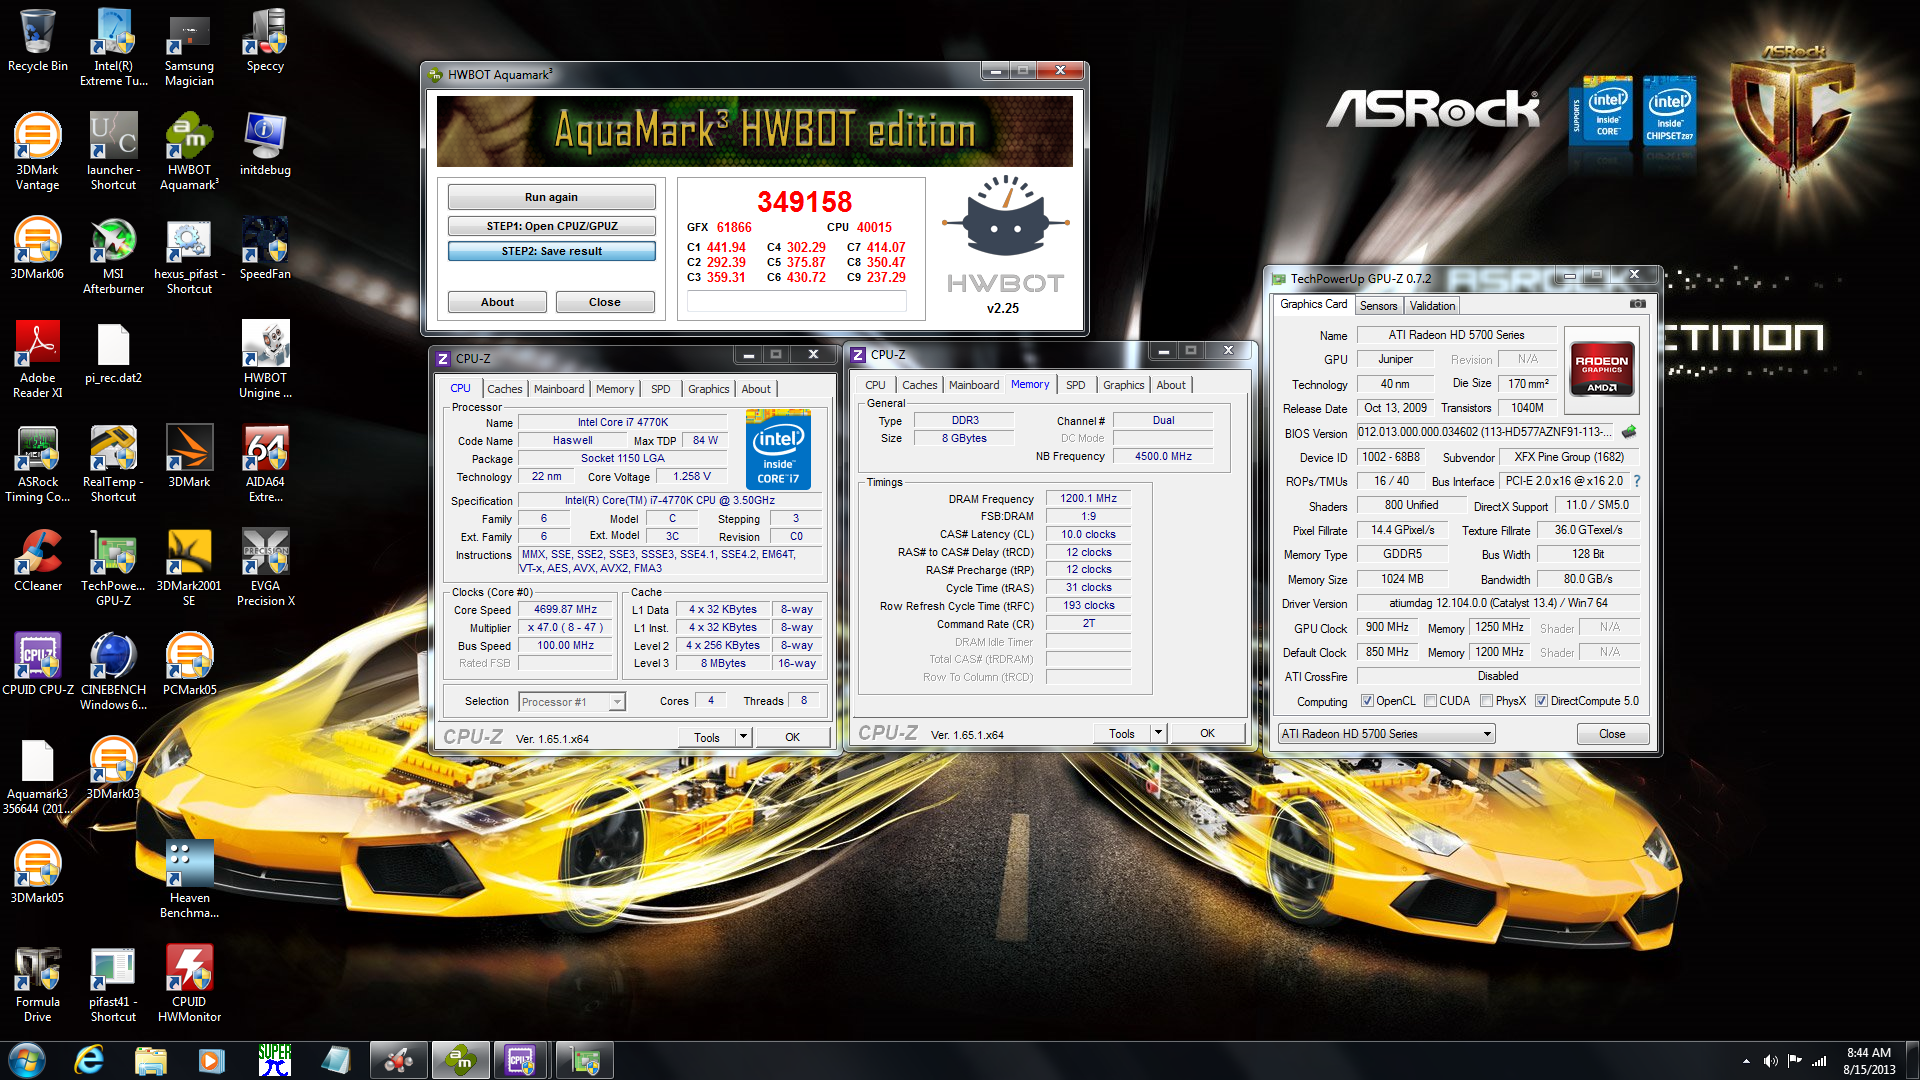Open Graphics tab in left CPU-Z
The width and height of the screenshot is (1920, 1080).
tap(709, 389)
